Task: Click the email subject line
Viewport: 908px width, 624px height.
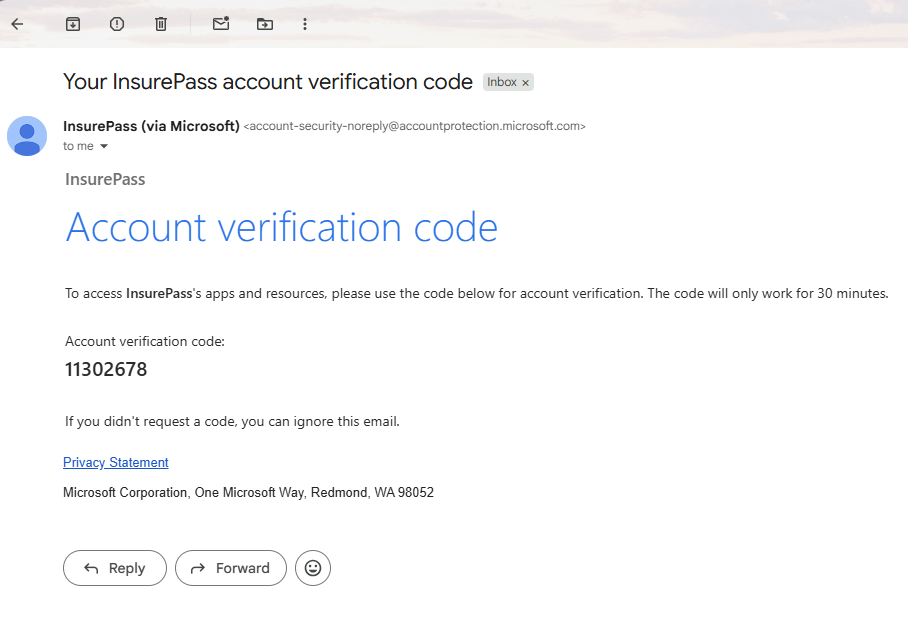Action: point(268,82)
